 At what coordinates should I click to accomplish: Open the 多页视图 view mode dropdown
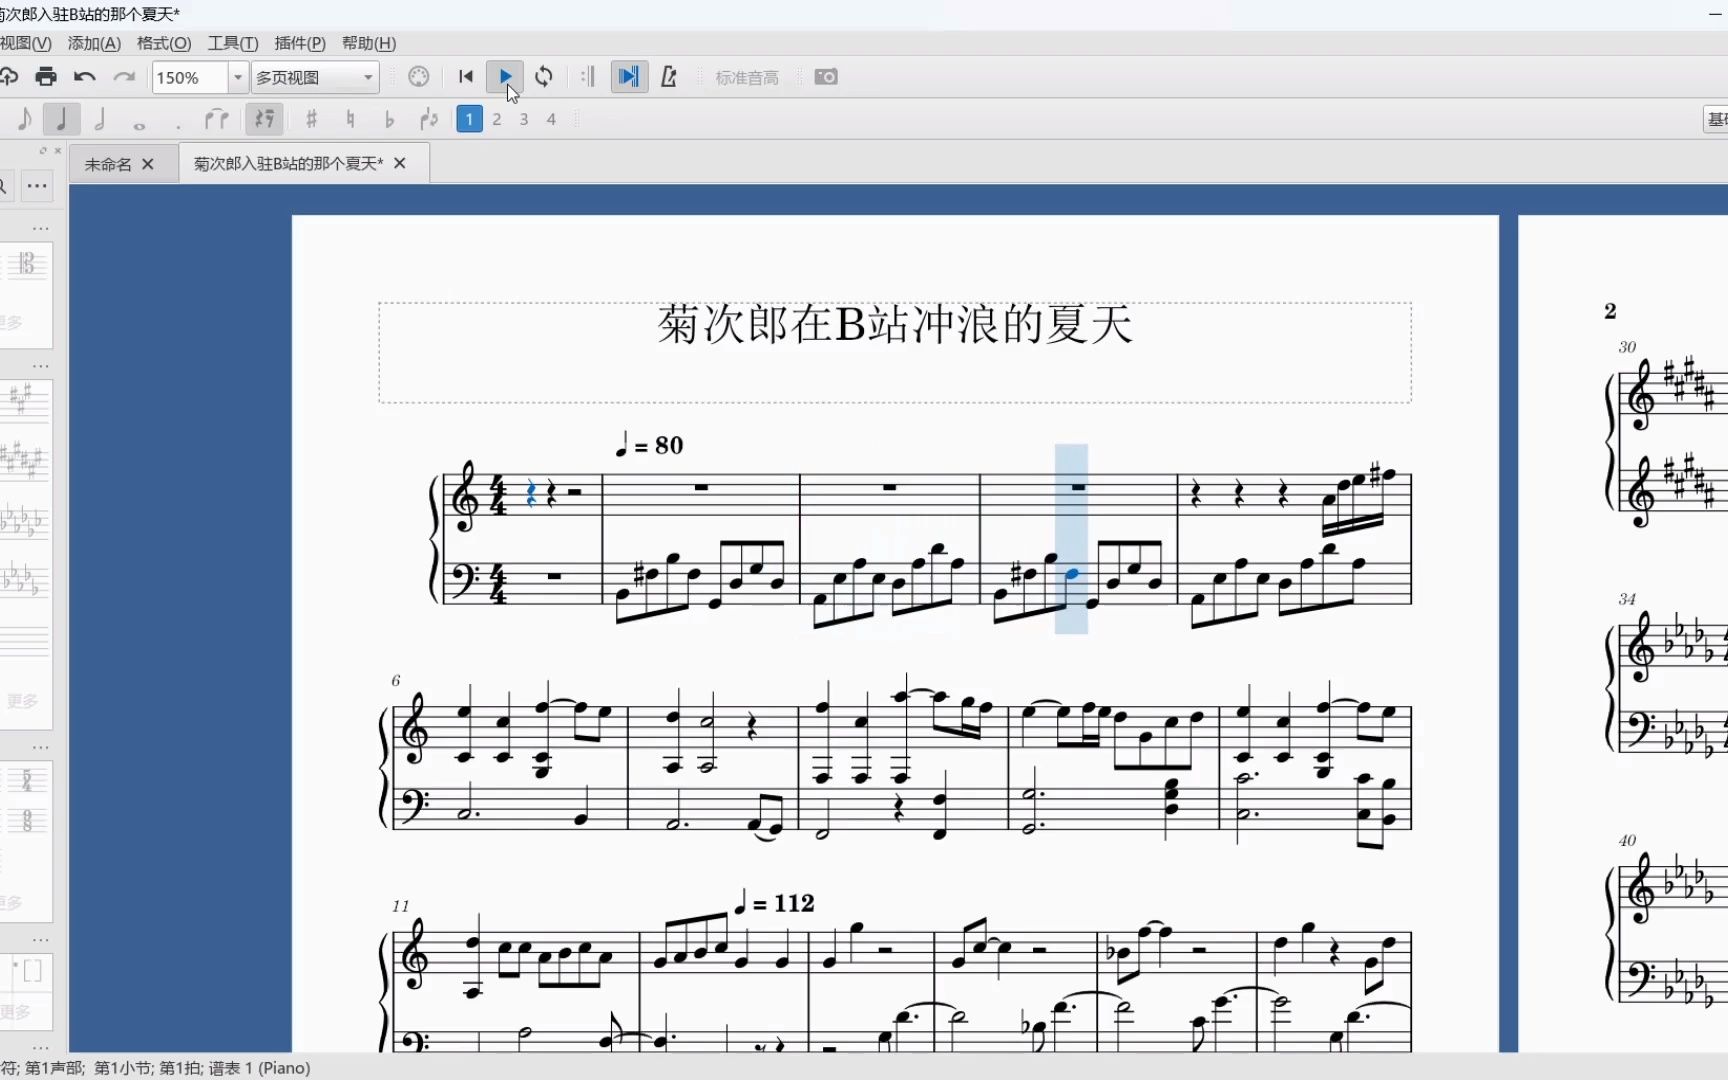click(315, 77)
